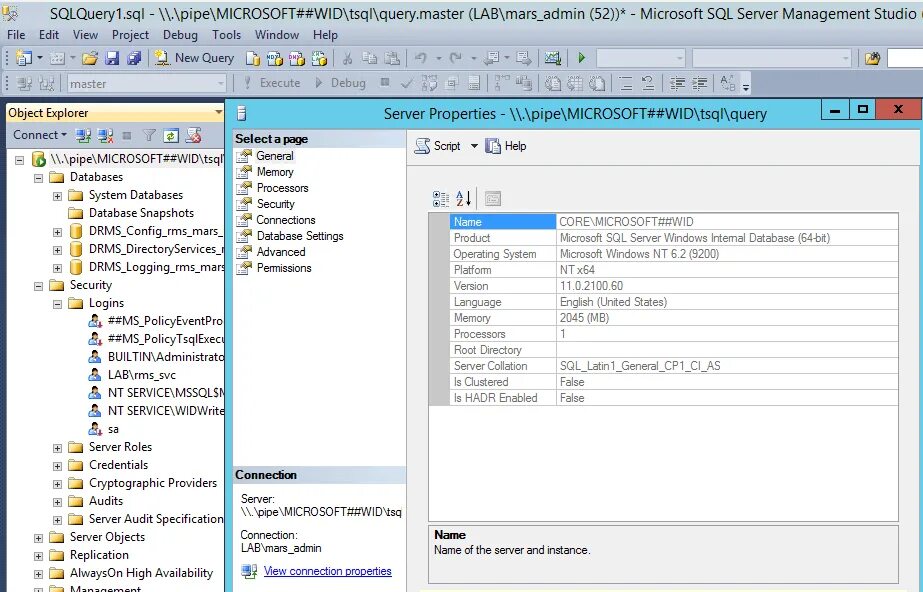
Task: Open the View menu
Action: (85, 35)
